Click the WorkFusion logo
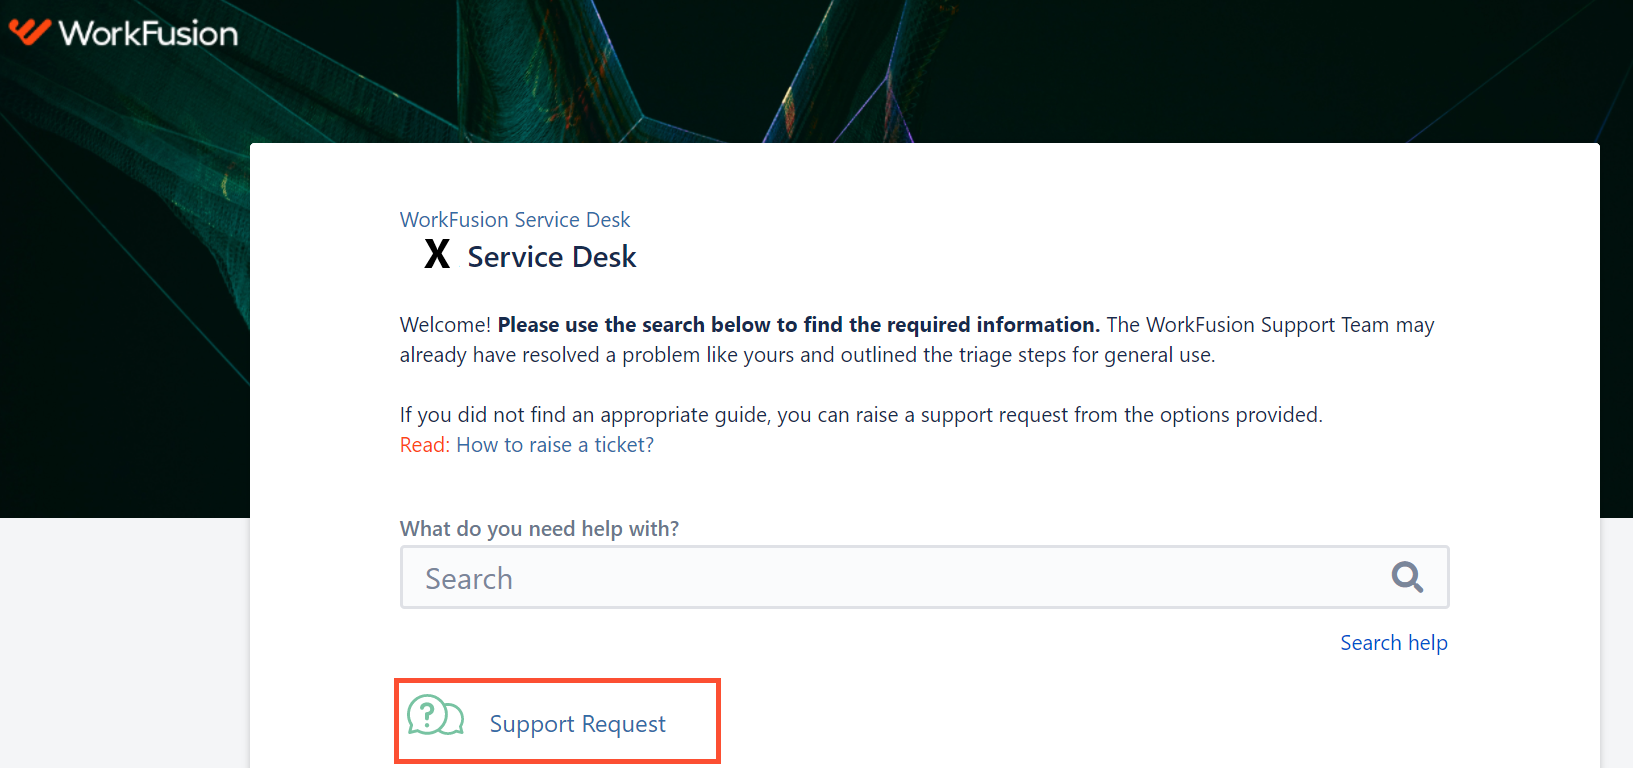 [123, 33]
